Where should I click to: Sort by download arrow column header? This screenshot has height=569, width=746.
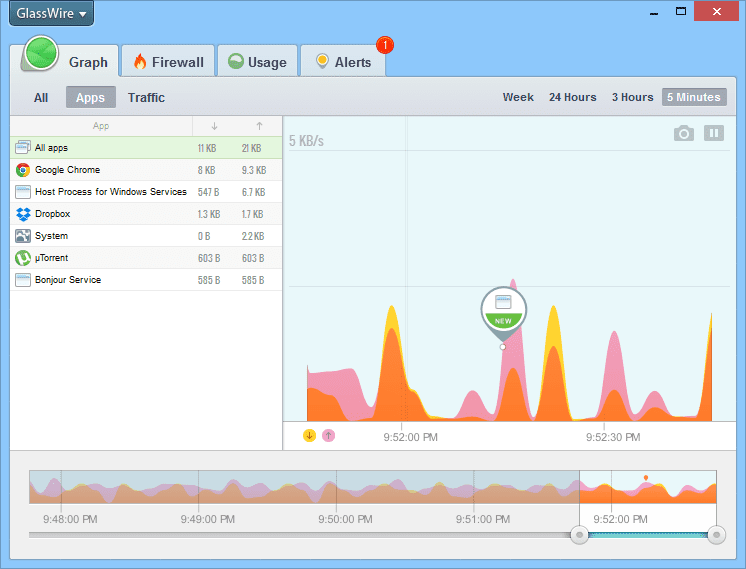point(214,126)
